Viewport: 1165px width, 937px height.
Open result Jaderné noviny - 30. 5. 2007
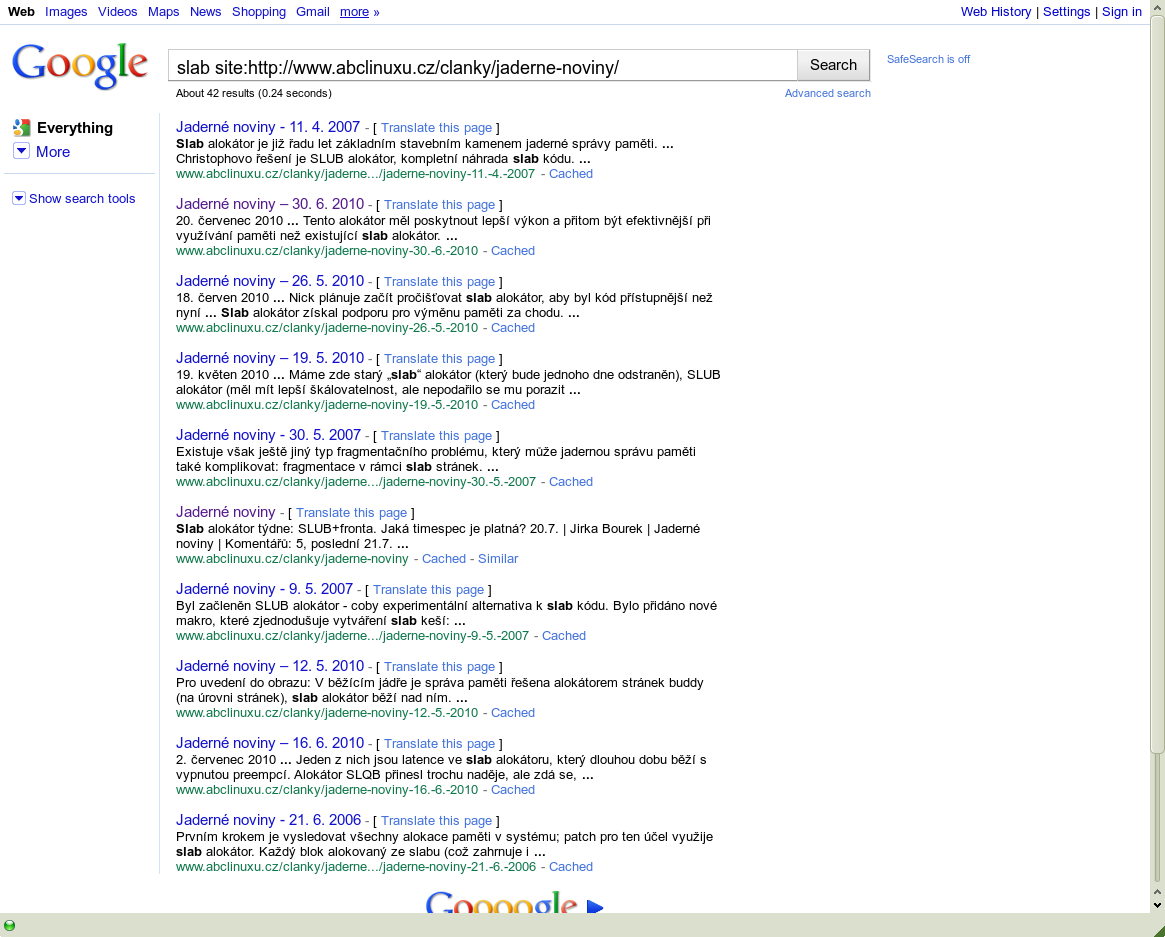click(x=268, y=435)
